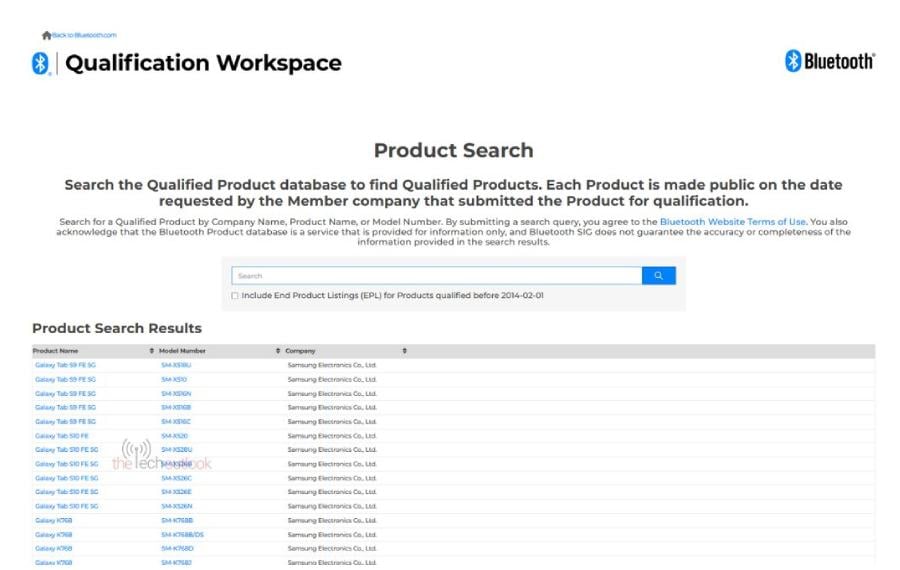Screen dimensions: 900x570
Task: Sort results by Product Name arrows
Action: [152, 351]
